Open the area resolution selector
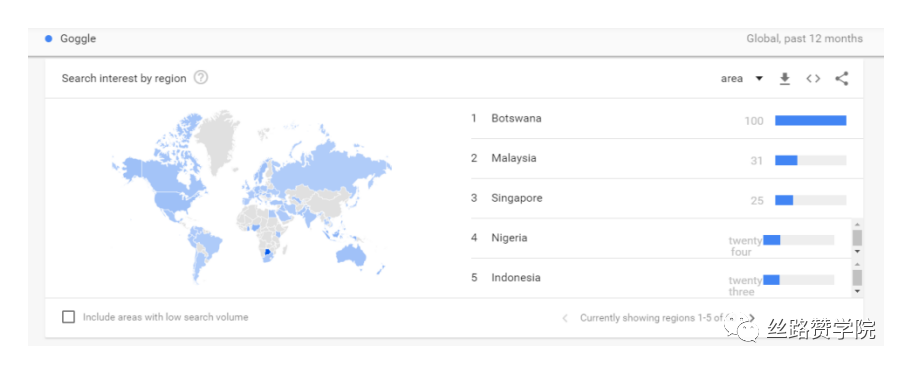This screenshot has height=369, width=905. point(742,79)
